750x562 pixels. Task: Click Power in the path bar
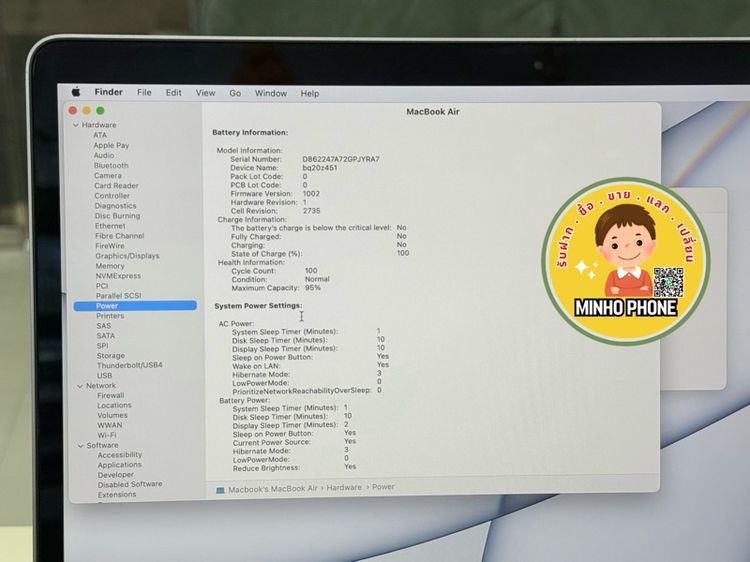pos(383,487)
